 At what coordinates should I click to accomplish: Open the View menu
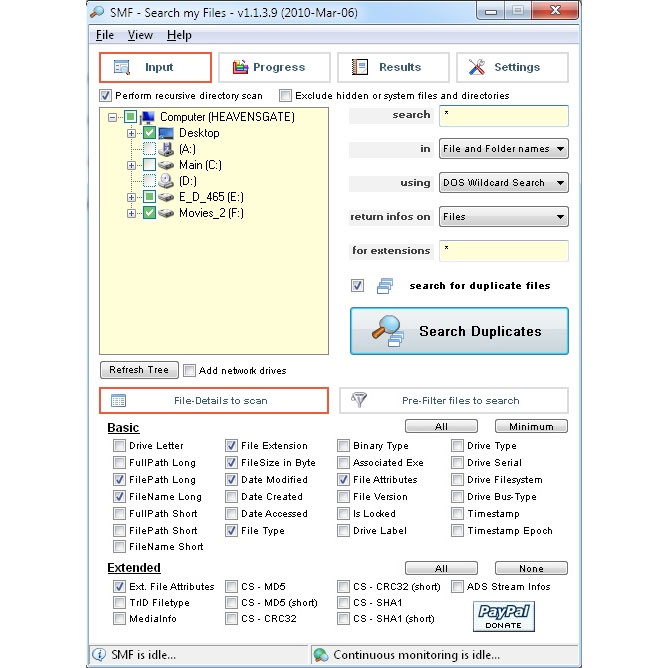(140, 35)
